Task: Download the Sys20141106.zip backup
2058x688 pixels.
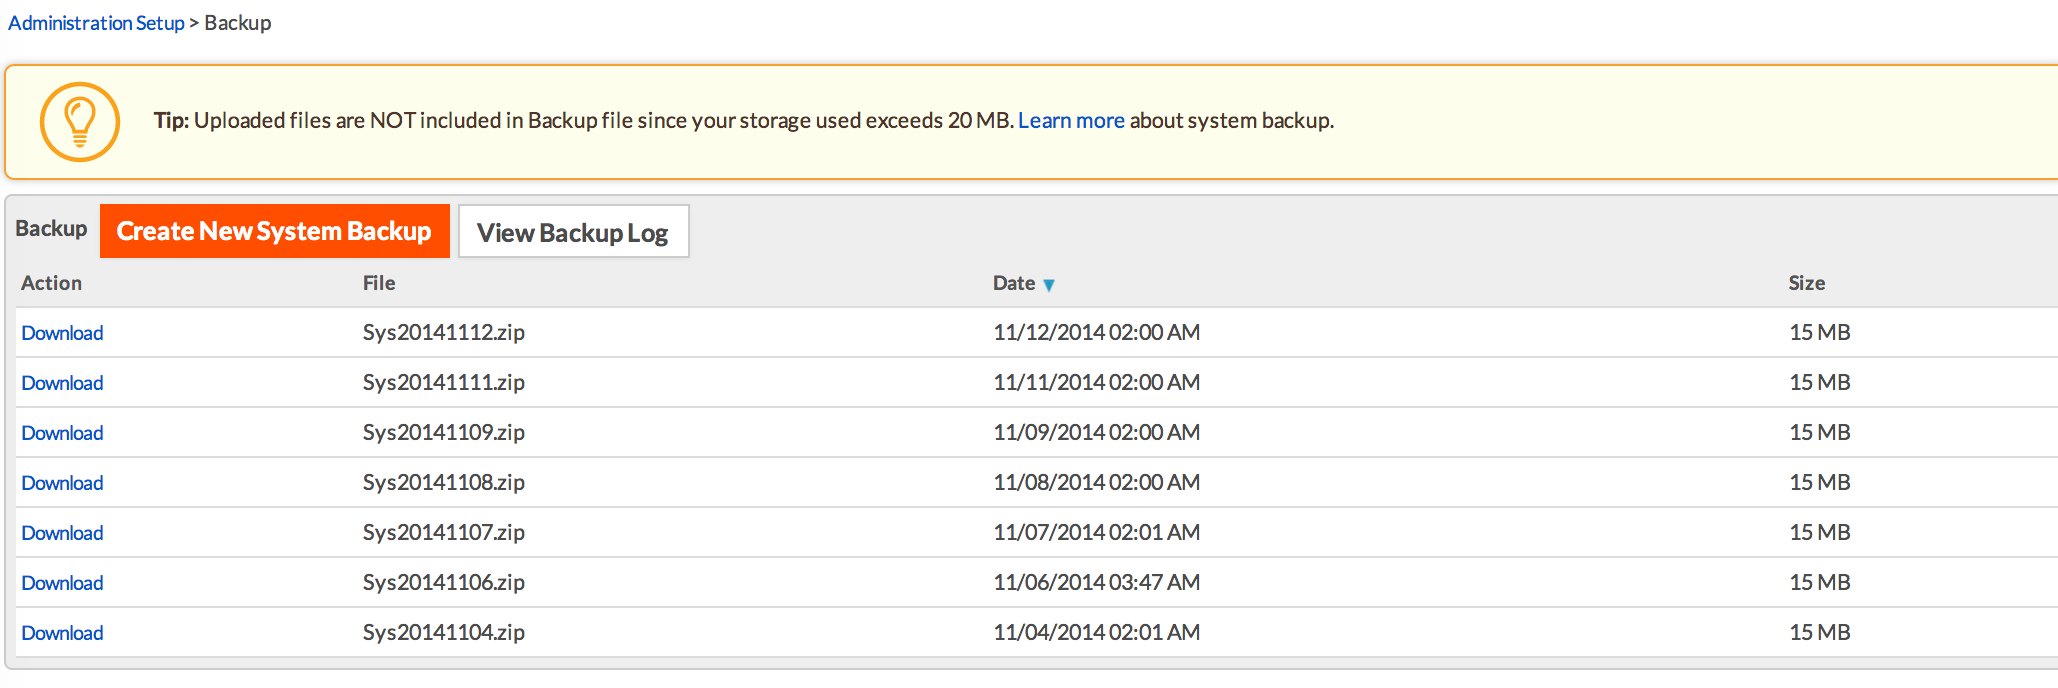Action: [x=62, y=583]
